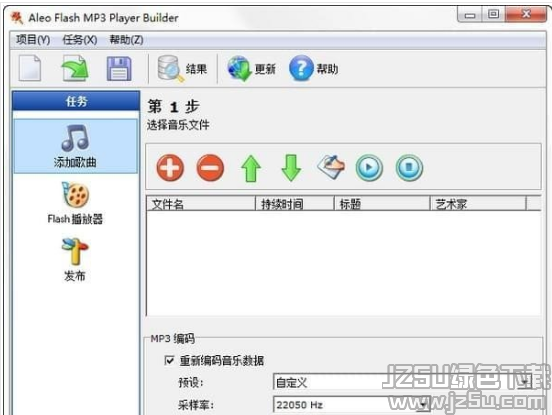Open 帮助 help question mark icon
This screenshot has height=415, width=552.
pos(313,68)
